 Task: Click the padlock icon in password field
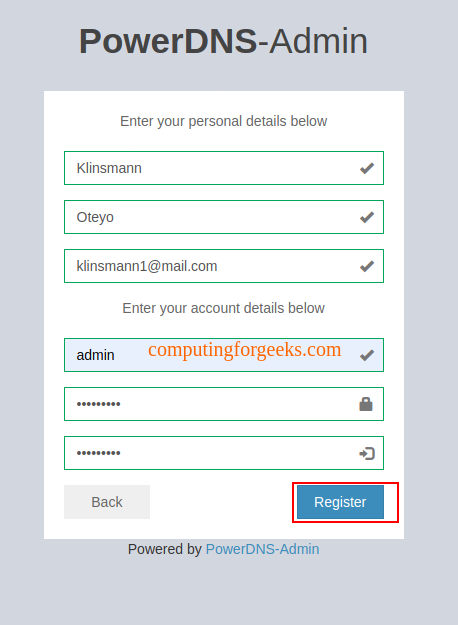[x=366, y=404]
